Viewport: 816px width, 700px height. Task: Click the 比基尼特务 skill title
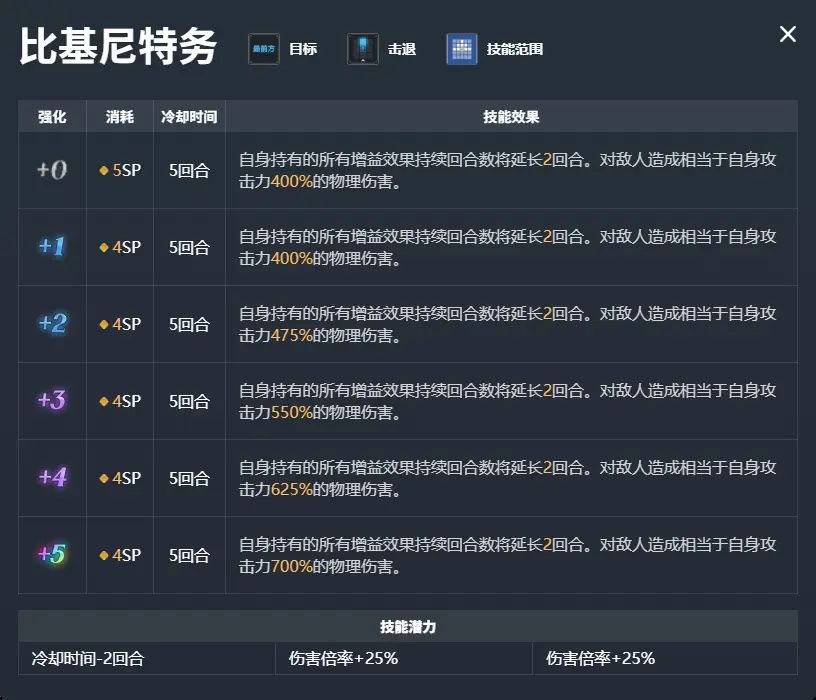118,47
